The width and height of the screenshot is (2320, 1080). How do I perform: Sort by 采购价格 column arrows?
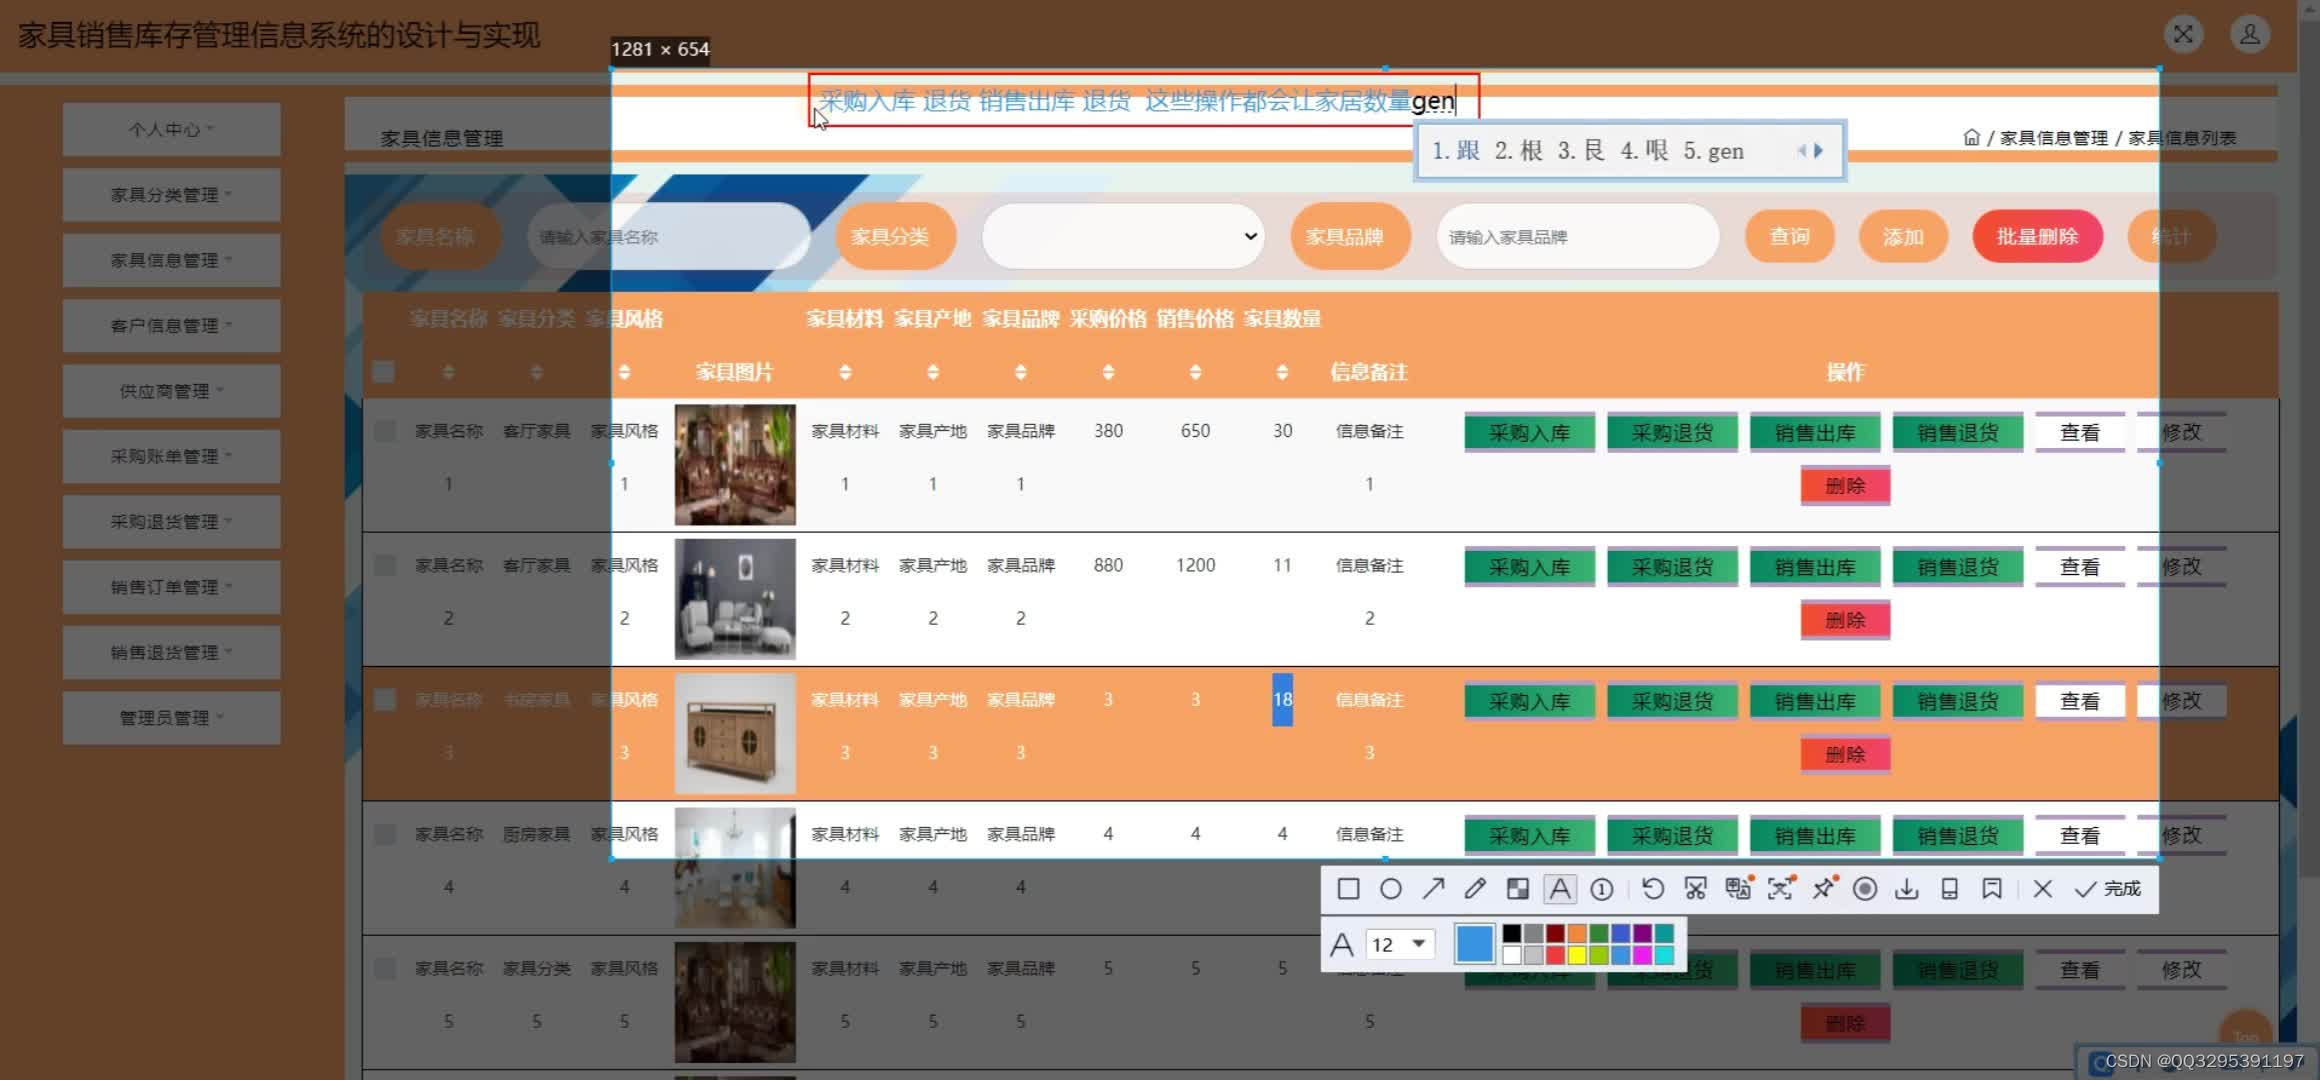click(x=1108, y=372)
